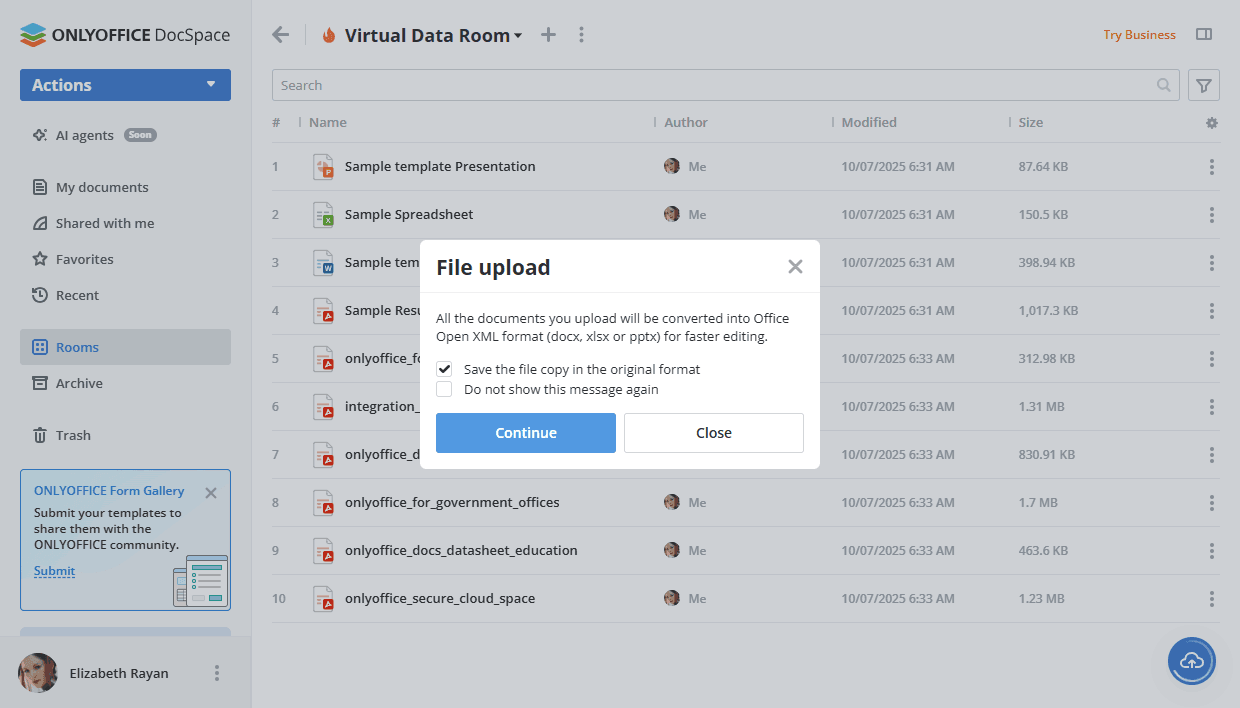Enable 'Do not show this message again'
This screenshot has height=708, width=1240.
444,389
